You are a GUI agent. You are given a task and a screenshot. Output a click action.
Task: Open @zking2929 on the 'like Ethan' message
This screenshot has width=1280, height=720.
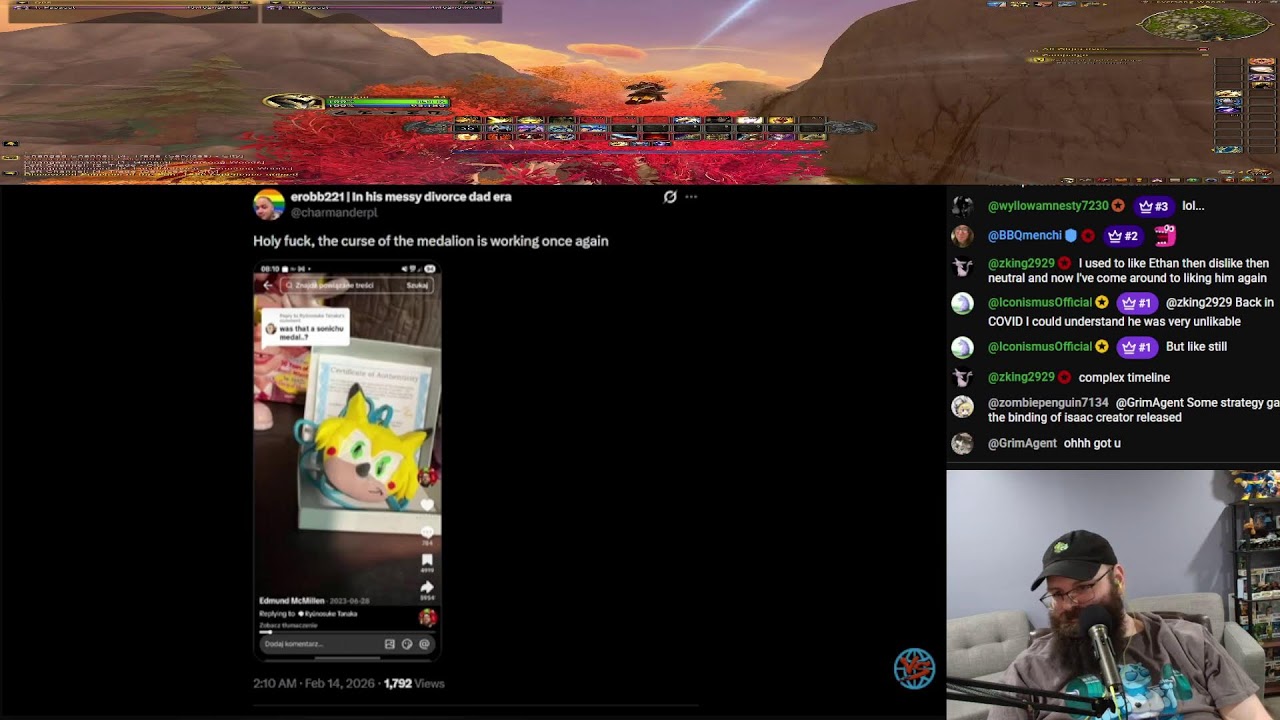coord(1020,264)
